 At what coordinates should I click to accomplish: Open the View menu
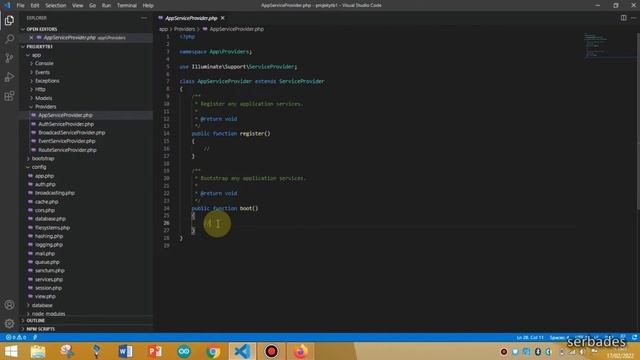[x=77, y=5]
